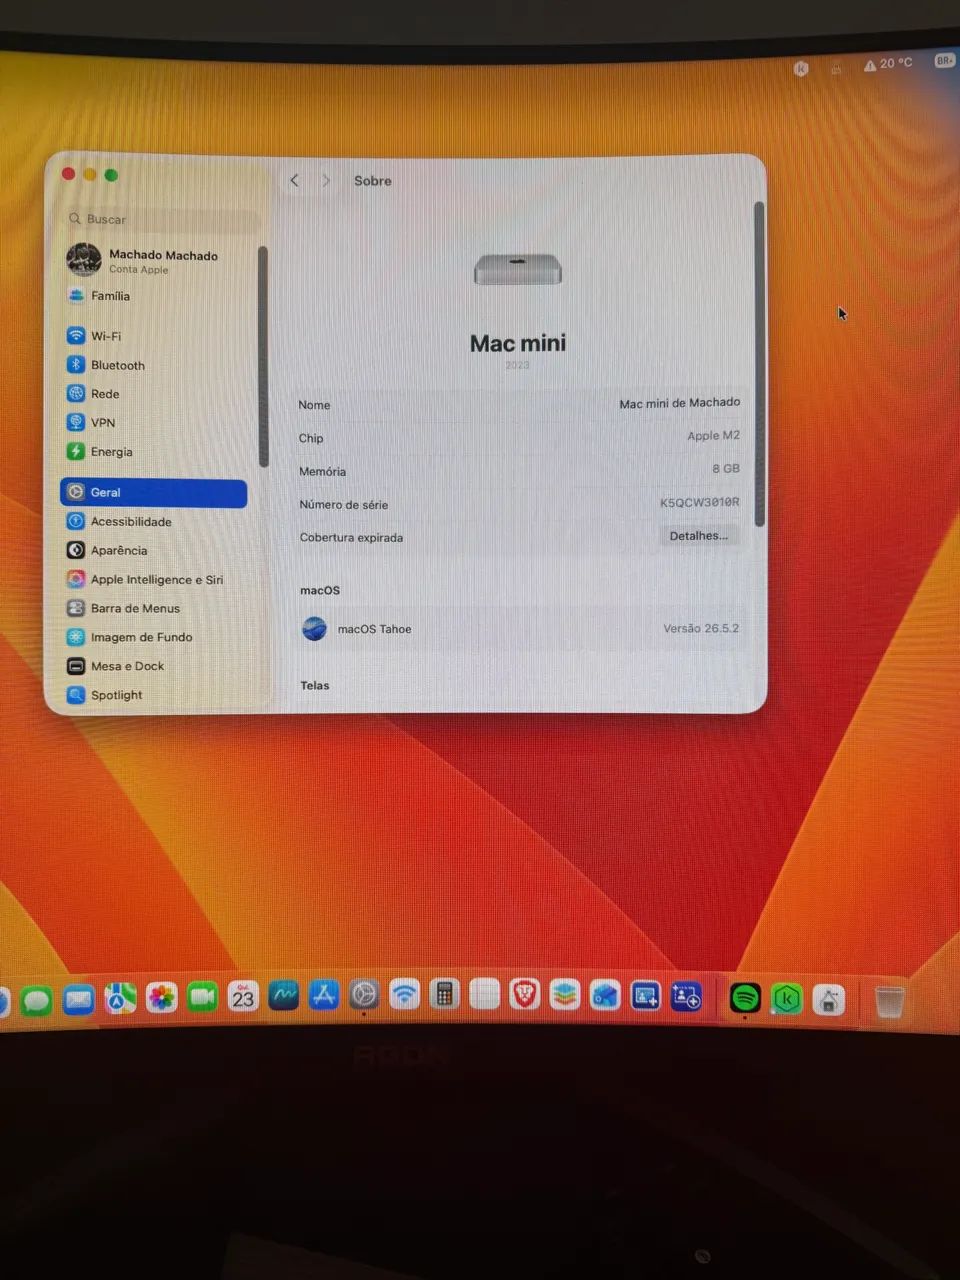Click the serial number K5QCW3010R
Screen dimensions: 960x1280
699,503
